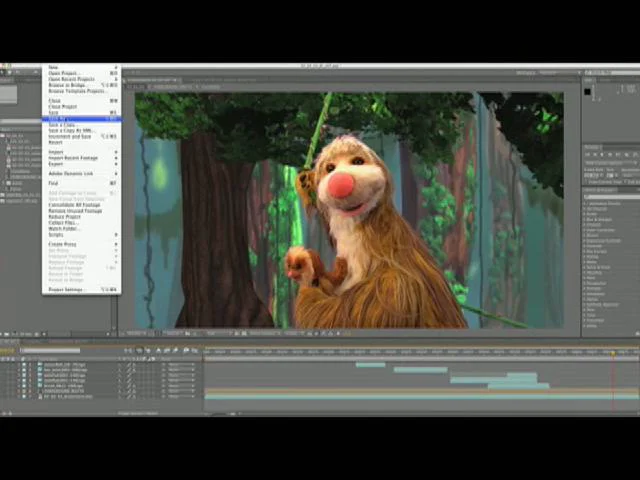Open Parent dropdown for timeline layer 1
The image size is (640, 480).
181,364
